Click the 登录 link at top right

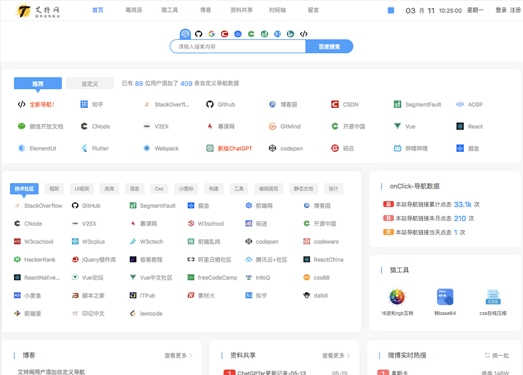[x=501, y=10]
